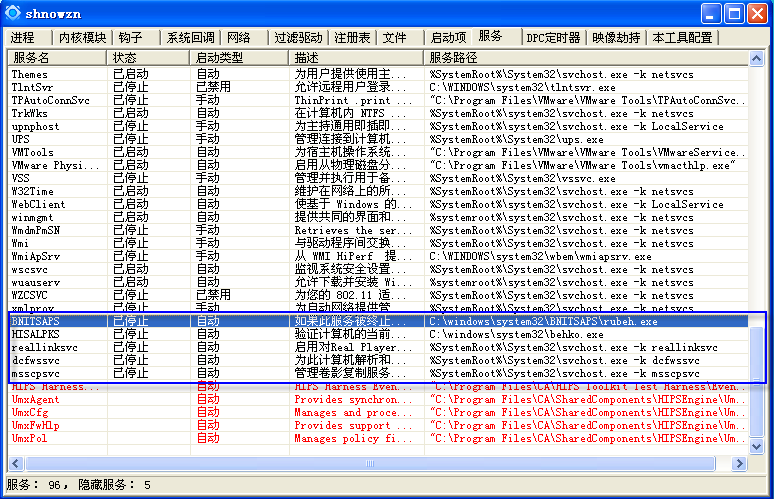This screenshot has height=499, width=774.
Task: Select the WmiApSrv service row
Action: pos(378,256)
